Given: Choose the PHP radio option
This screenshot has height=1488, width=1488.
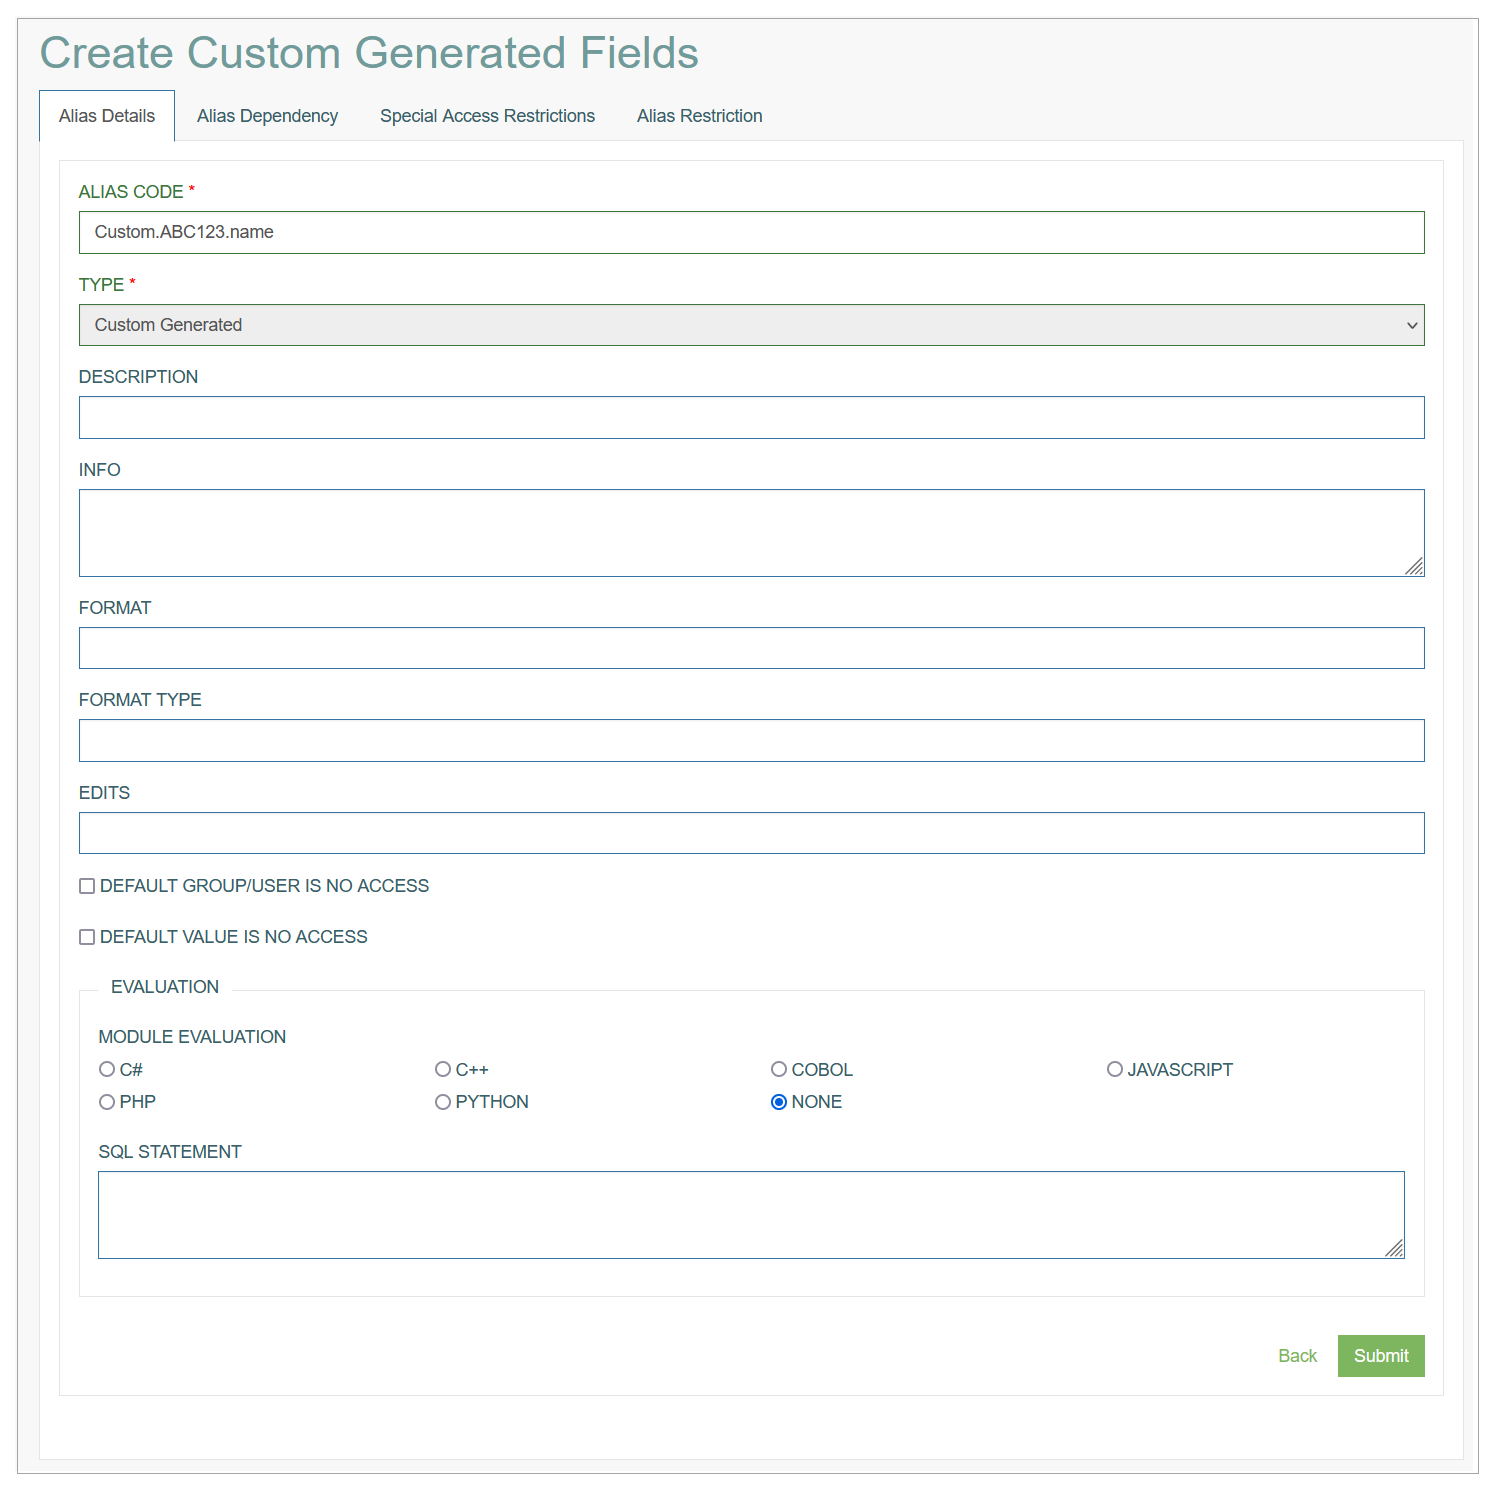Looking at the screenshot, I should [107, 1102].
